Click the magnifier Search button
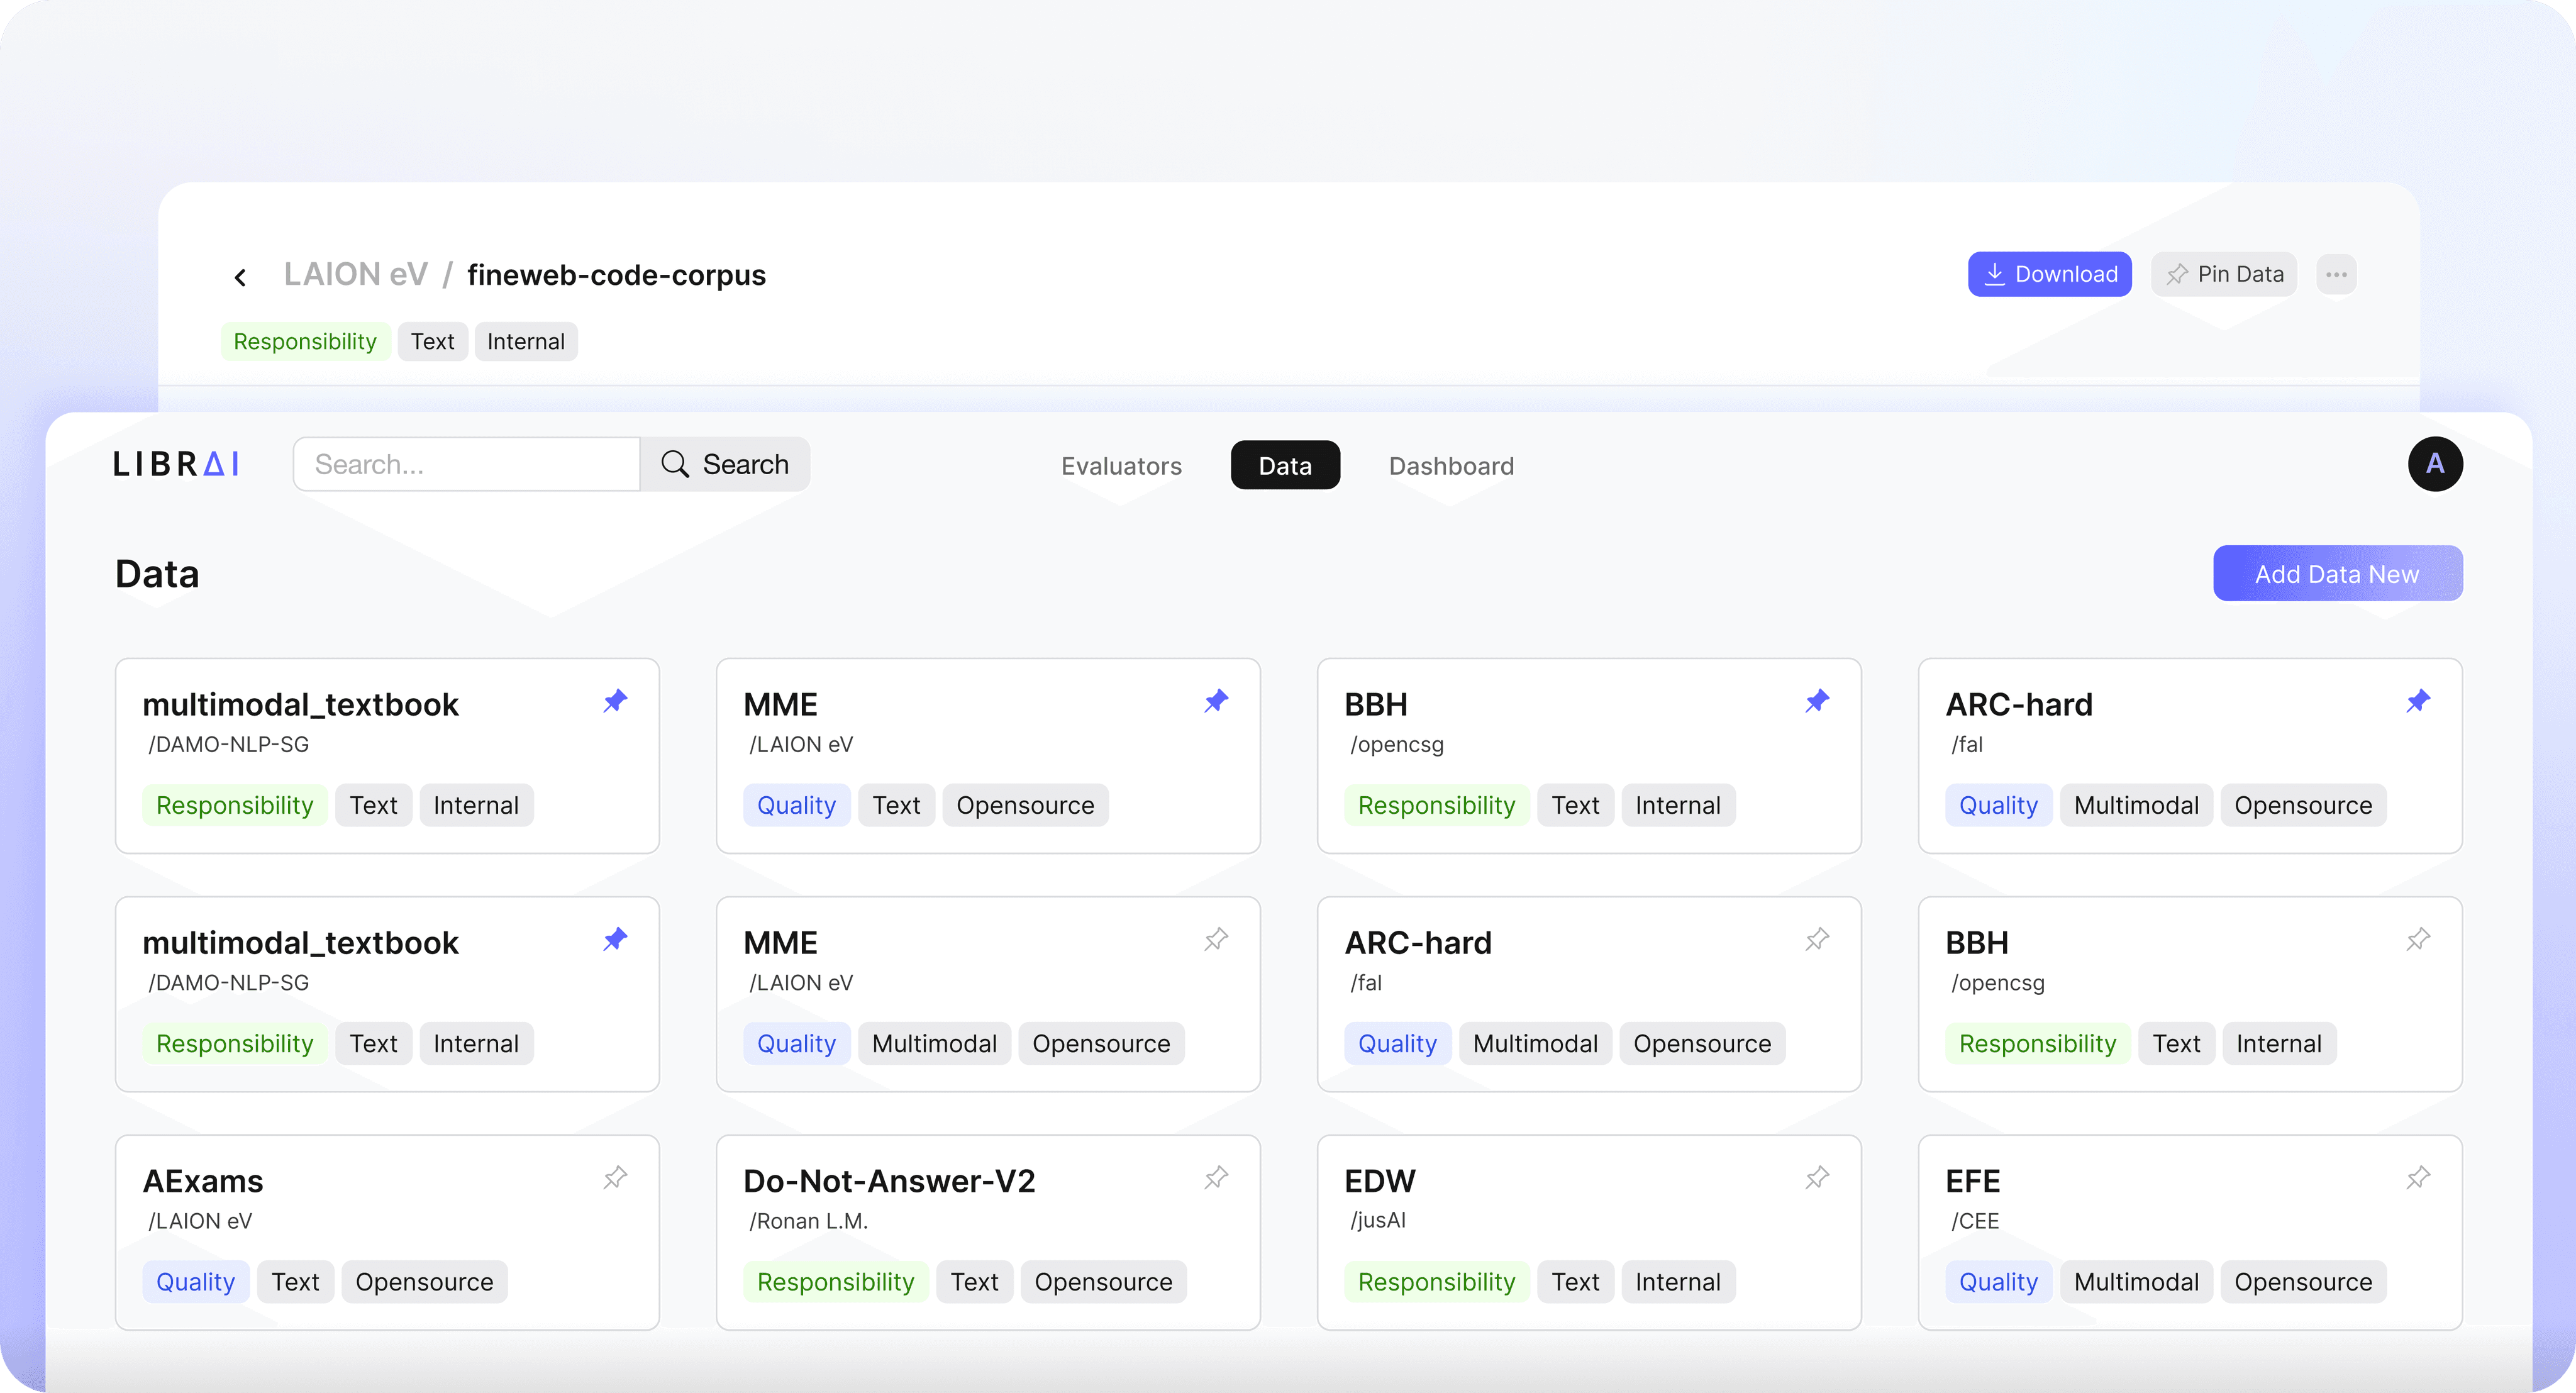2576x1393 pixels. click(x=725, y=464)
